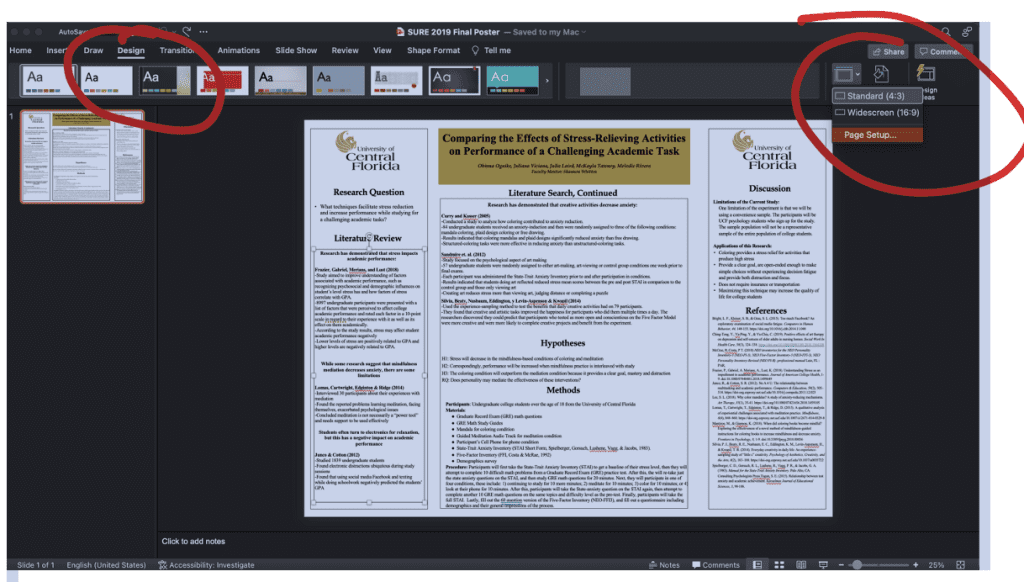Viewport: 1024px width, 582px height.
Task: Click the notes area to add notes
Action: click(193, 542)
